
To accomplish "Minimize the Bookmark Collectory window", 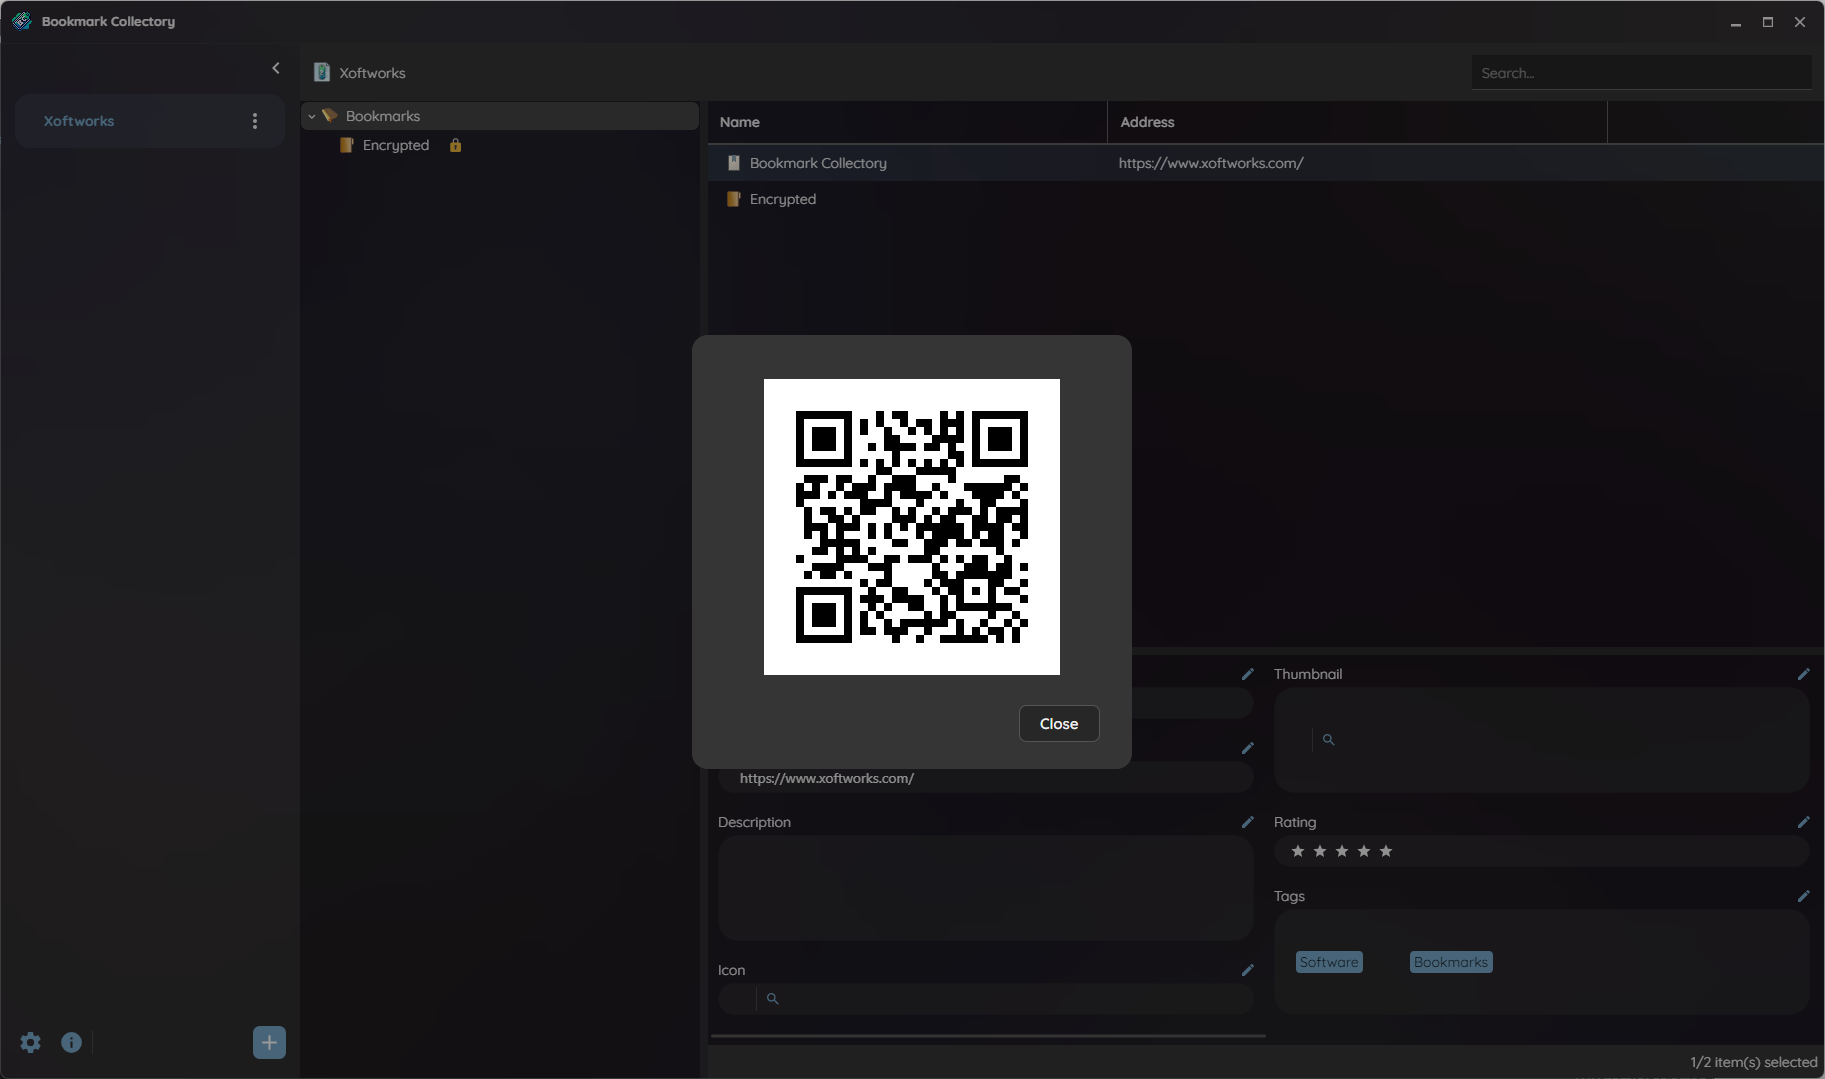I will (x=1736, y=22).
